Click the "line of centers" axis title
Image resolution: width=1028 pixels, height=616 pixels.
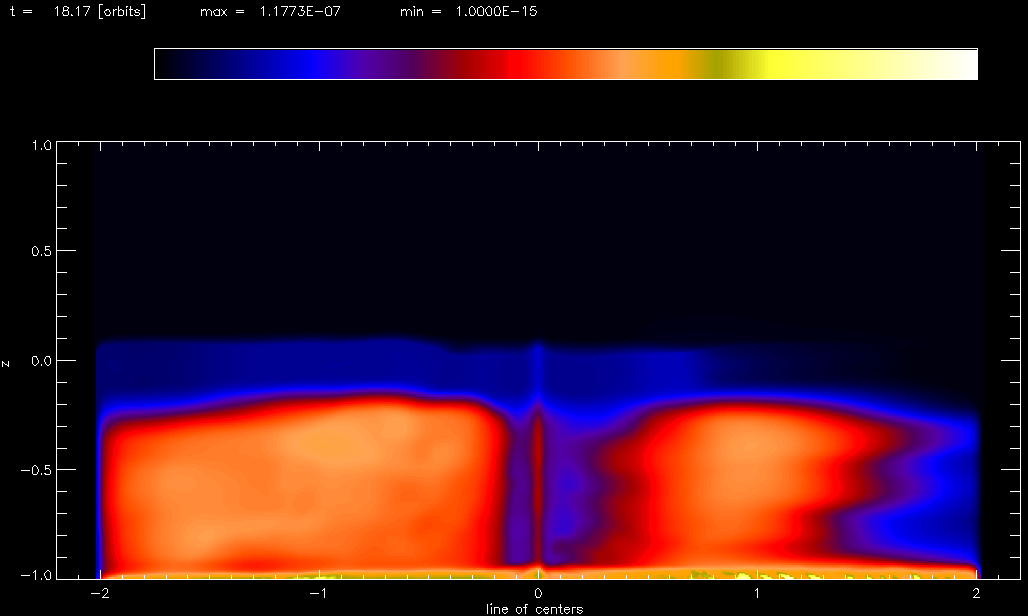coord(534,608)
